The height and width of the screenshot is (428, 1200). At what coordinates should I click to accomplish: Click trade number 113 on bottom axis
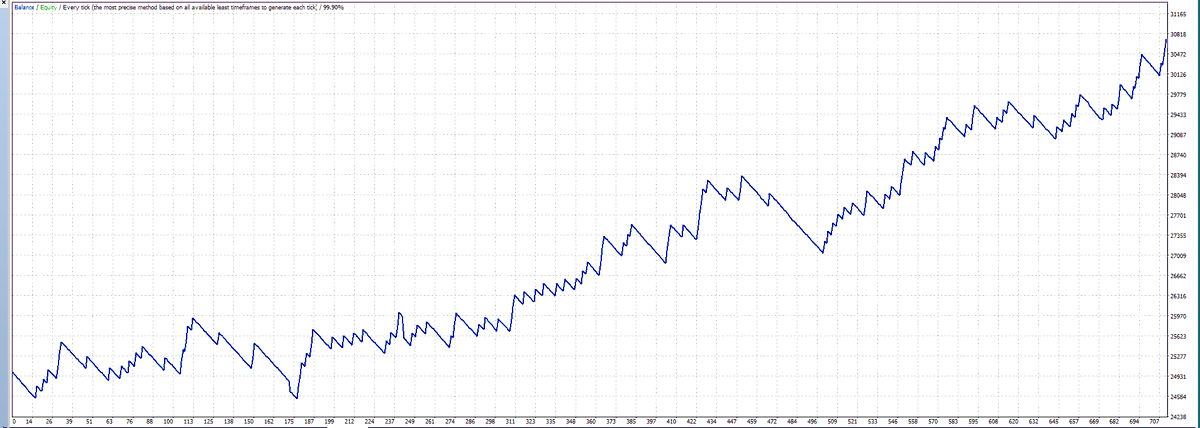point(188,422)
